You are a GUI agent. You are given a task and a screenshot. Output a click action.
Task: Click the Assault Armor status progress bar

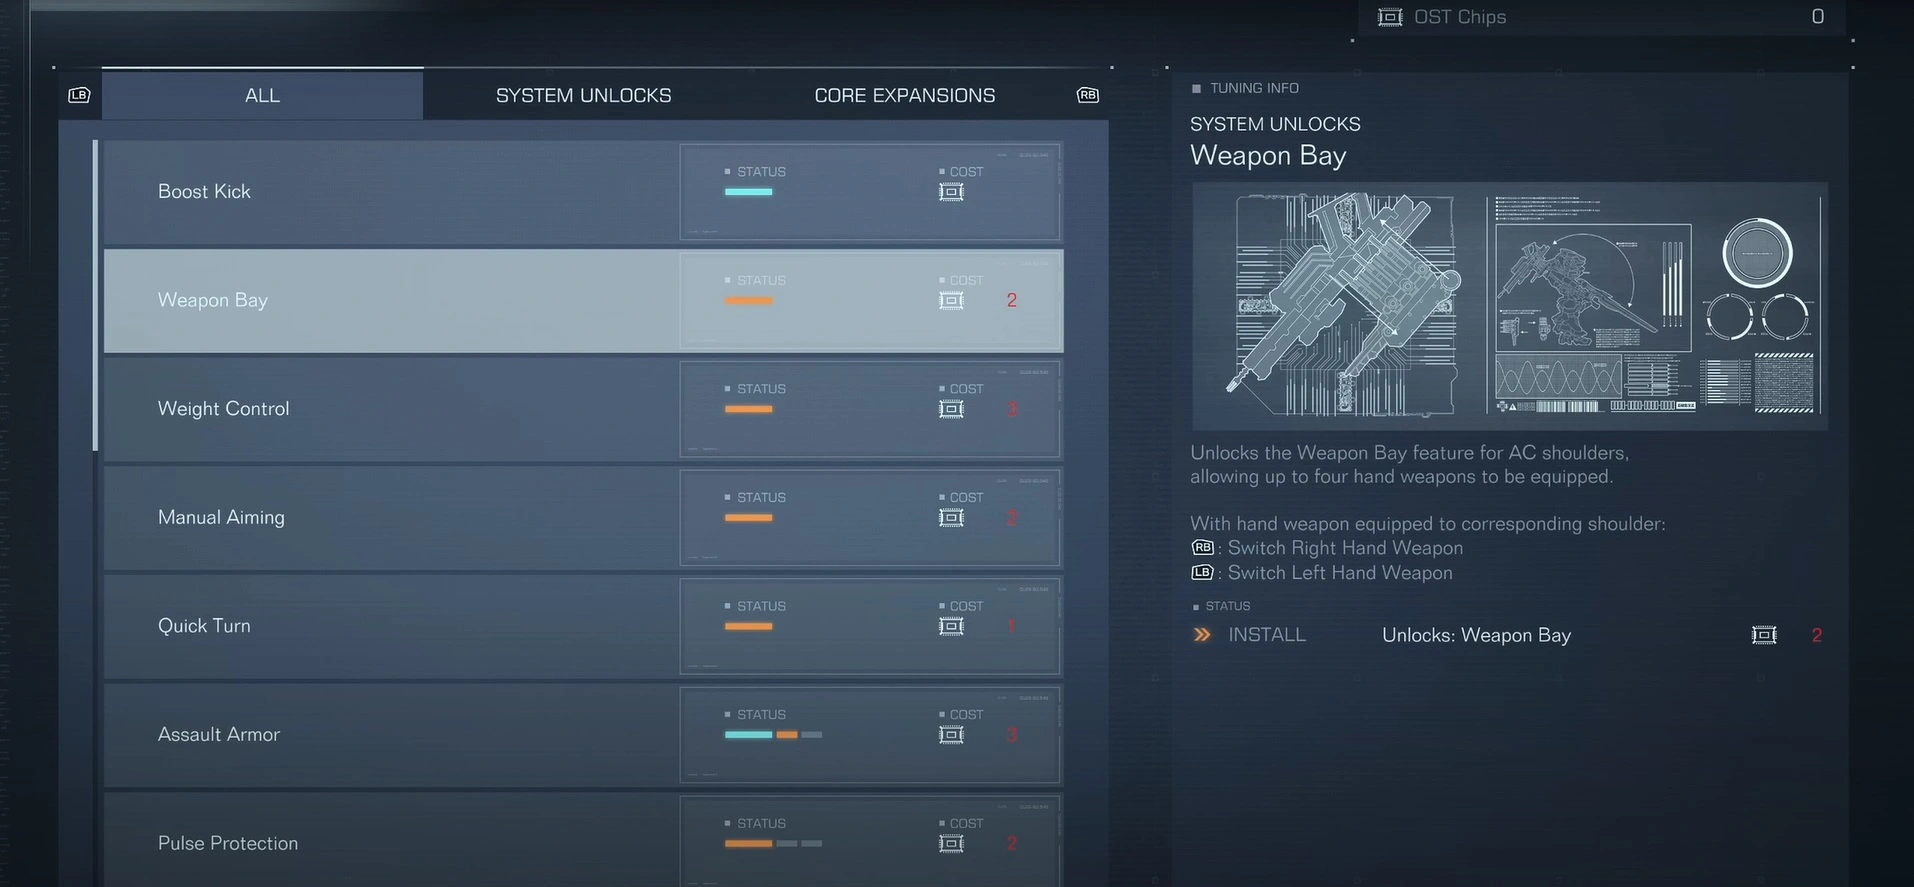pos(773,735)
